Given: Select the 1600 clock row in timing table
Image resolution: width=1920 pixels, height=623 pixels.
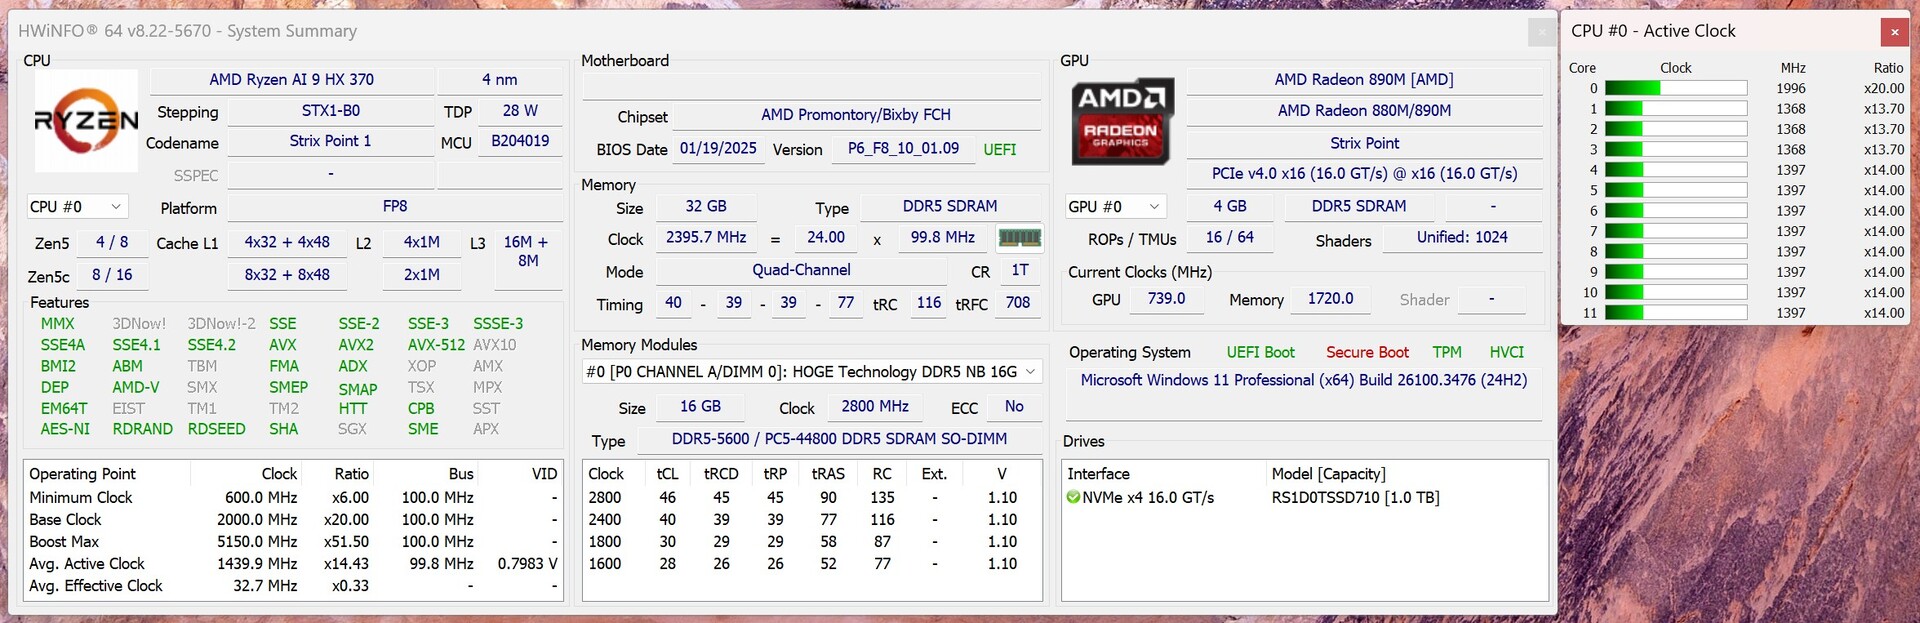Looking at the screenshot, I should pyautogui.click(x=812, y=564).
